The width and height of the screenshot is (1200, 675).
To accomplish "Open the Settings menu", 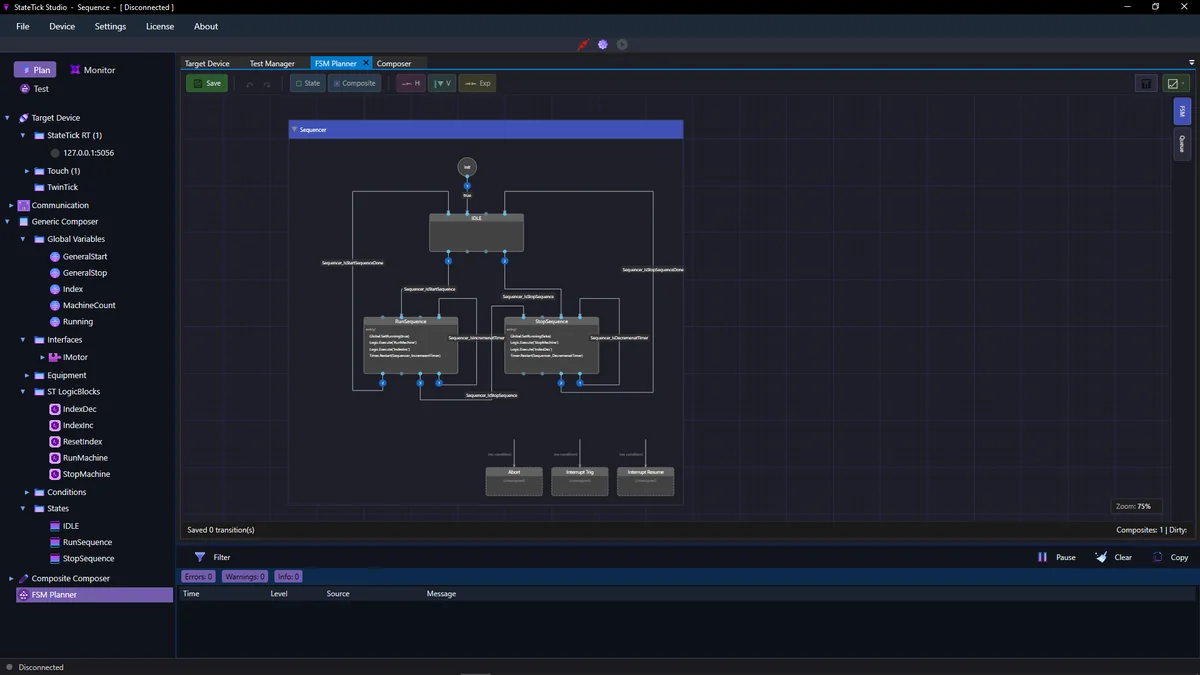I will click(110, 27).
